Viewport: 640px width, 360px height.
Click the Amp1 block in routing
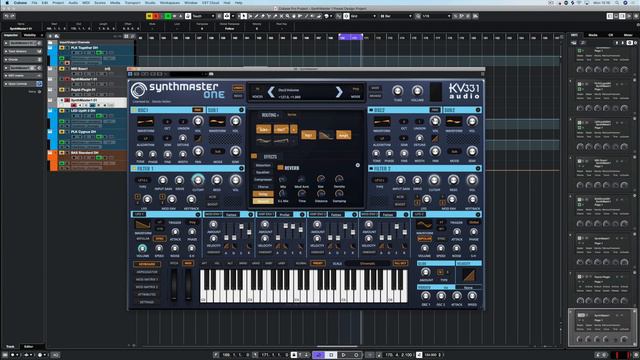point(343,135)
